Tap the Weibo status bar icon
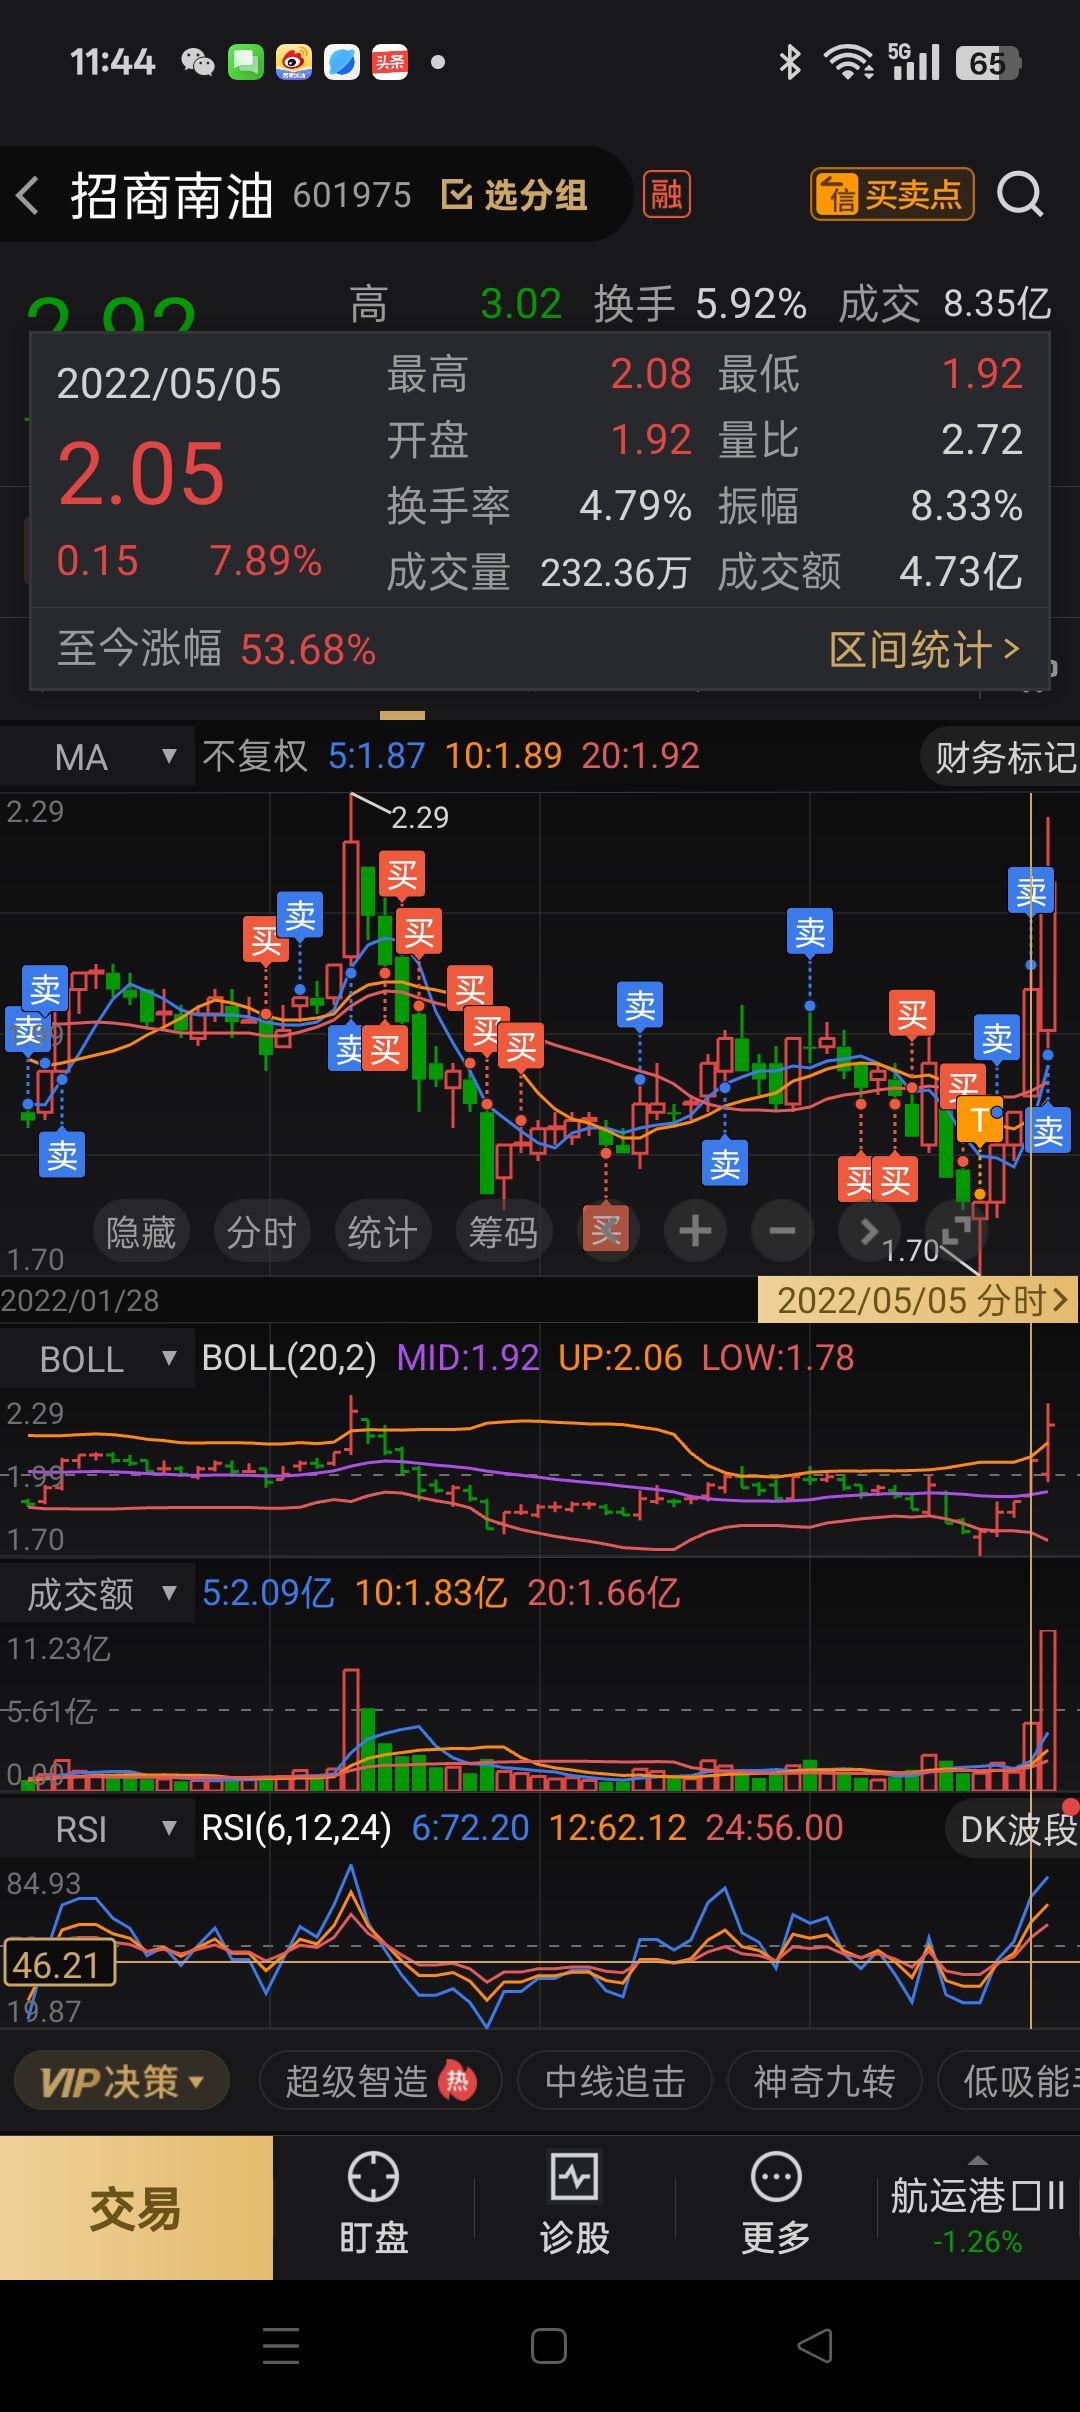1080x2412 pixels. [x=294, y=62]
